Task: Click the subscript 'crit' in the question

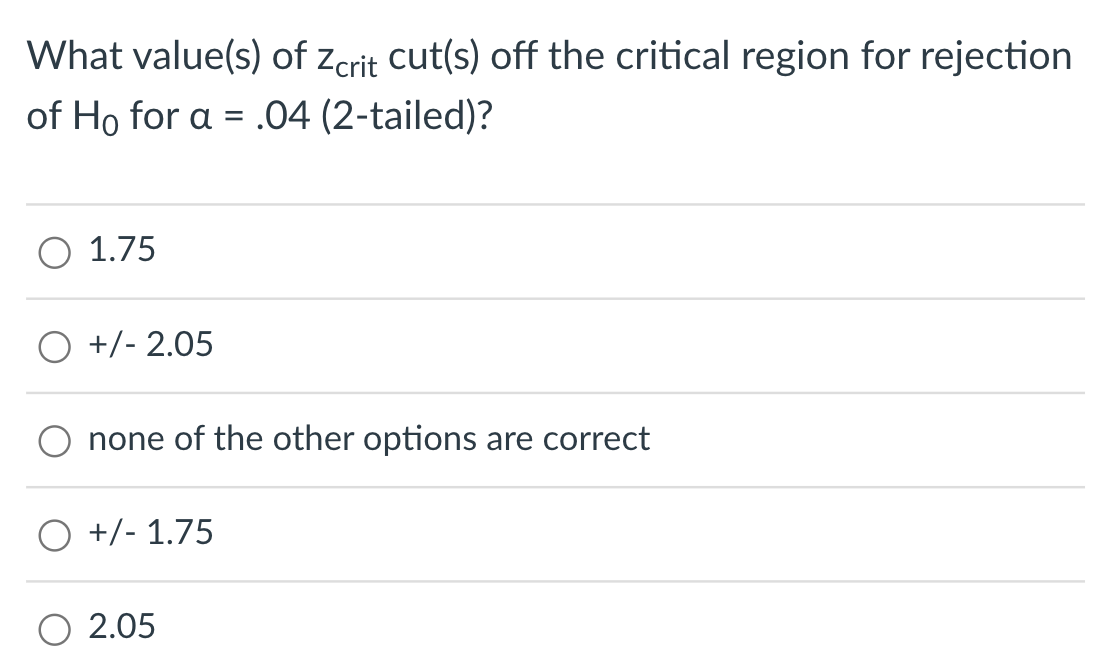Action: 358,66
